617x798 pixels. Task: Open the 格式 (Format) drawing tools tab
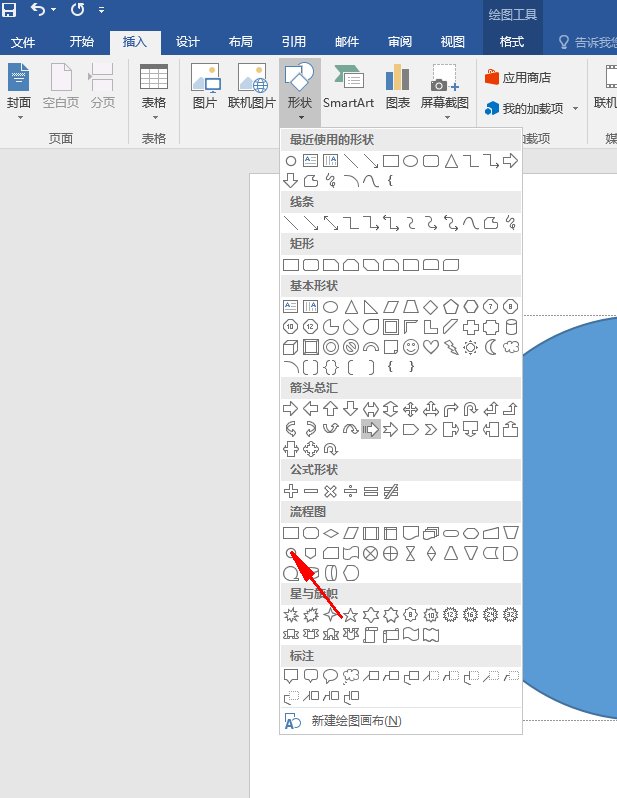coord(512,42)
